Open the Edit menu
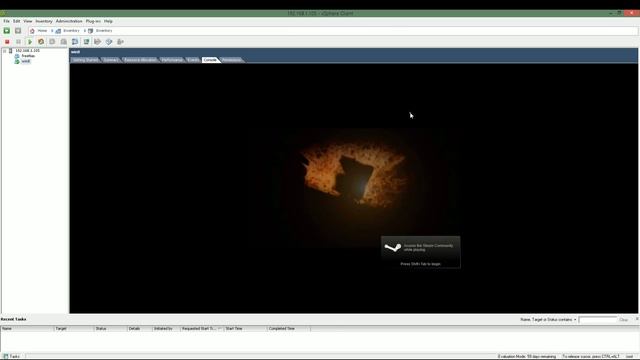This screenshot has width=640, height=360. [16, 21]
